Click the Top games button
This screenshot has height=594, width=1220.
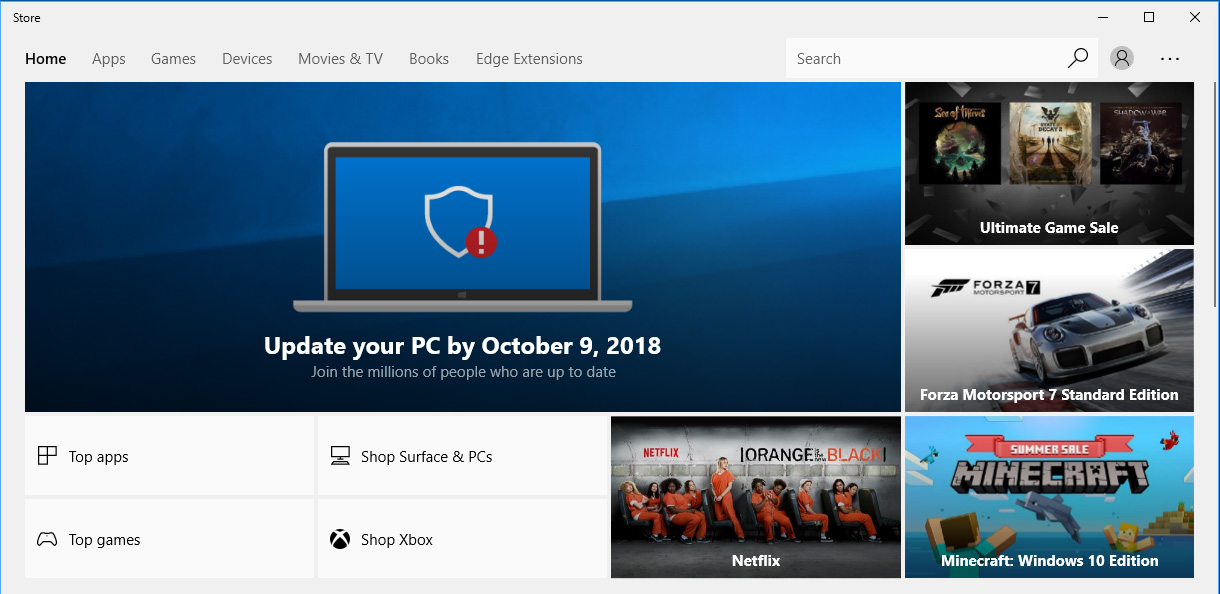[x=170, y=539]
